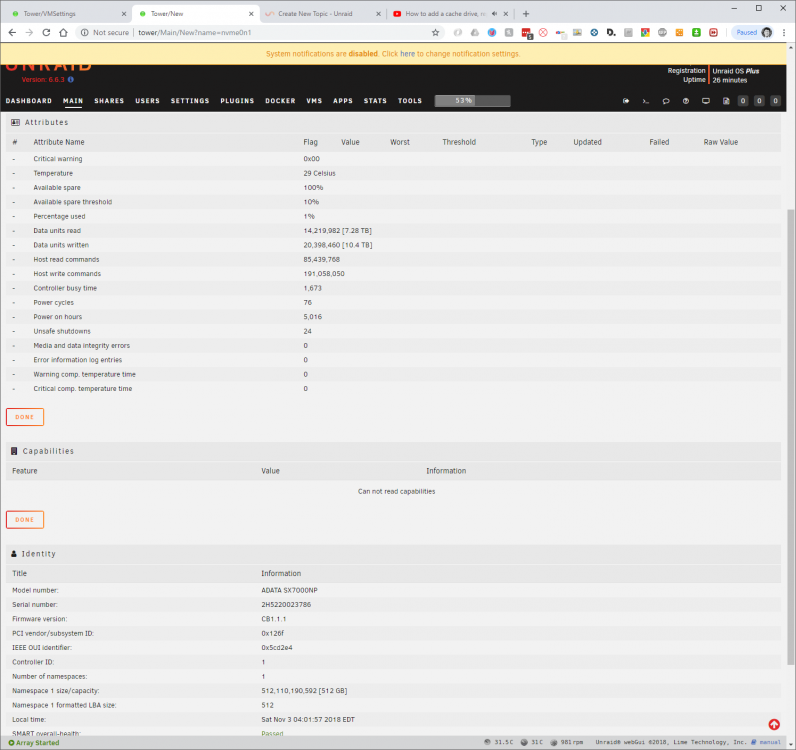Click the page vertical scrollbar
The image size is (796, 750).
790,437
